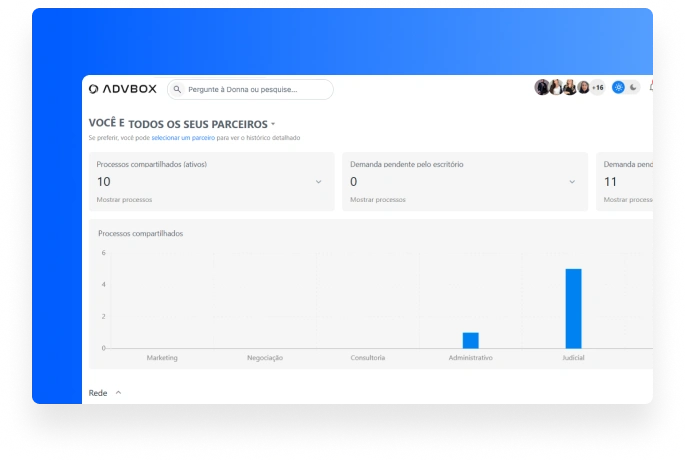
Task: Click the ADVBOX logo
Action: tap(123, 89)
